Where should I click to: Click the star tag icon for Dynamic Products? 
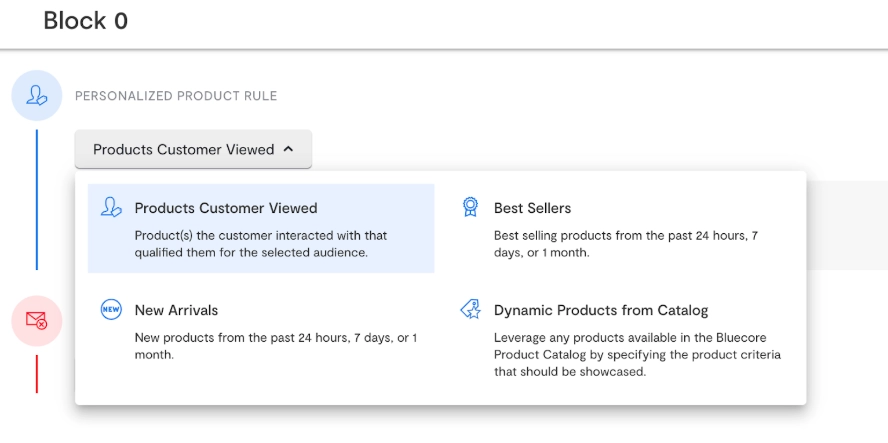pos(470,310)
